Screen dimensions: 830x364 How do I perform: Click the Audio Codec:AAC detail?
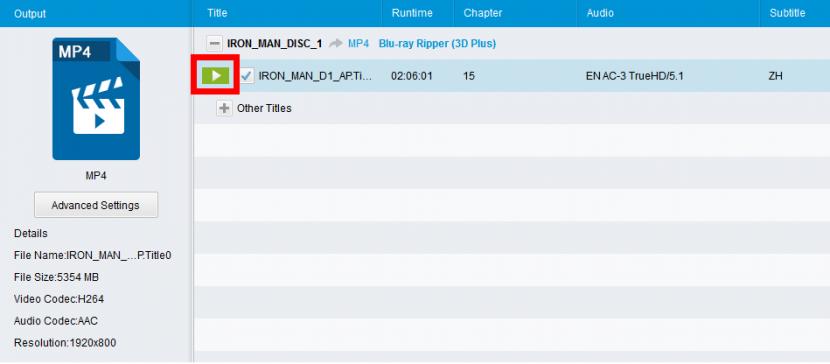pos(56,321)
